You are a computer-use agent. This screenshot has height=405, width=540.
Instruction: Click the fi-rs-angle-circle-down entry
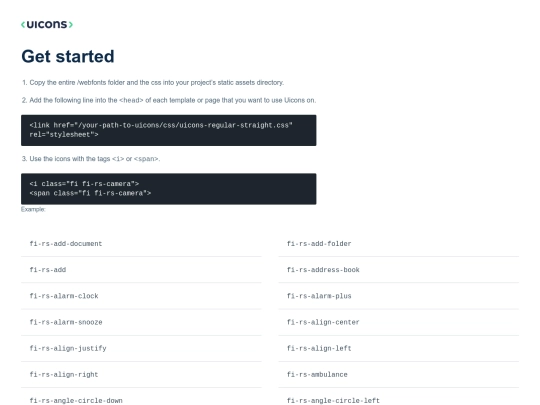[x=141, y=397]
